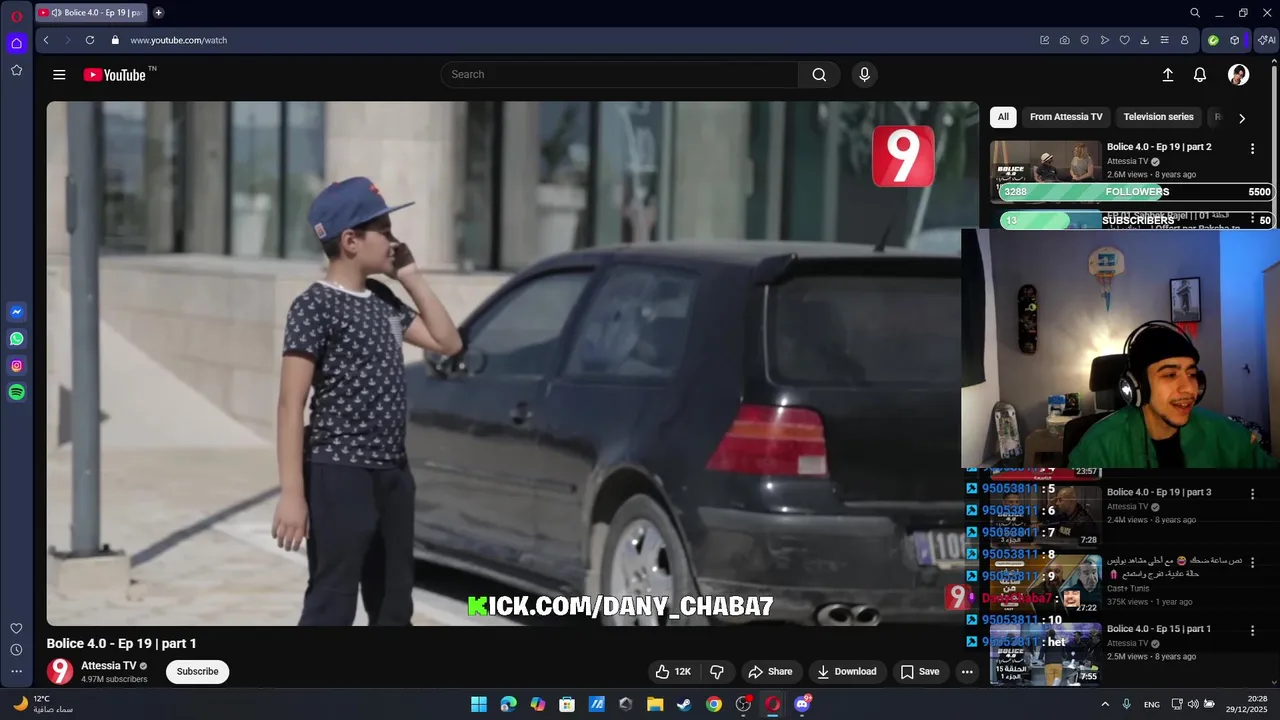This screenshot has height=720, width=1280.
Task: Open Opera sidebar history clock
Action: 16,650
